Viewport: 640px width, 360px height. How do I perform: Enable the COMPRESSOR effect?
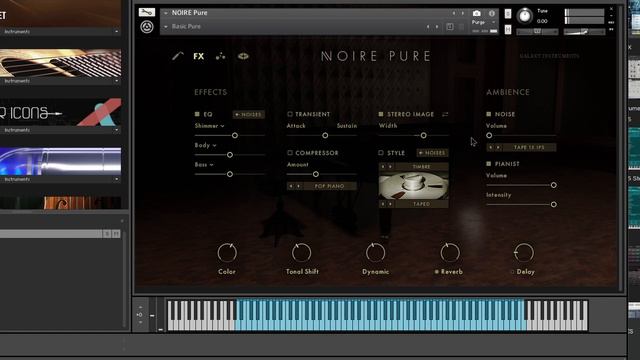(x=290, y=153)
